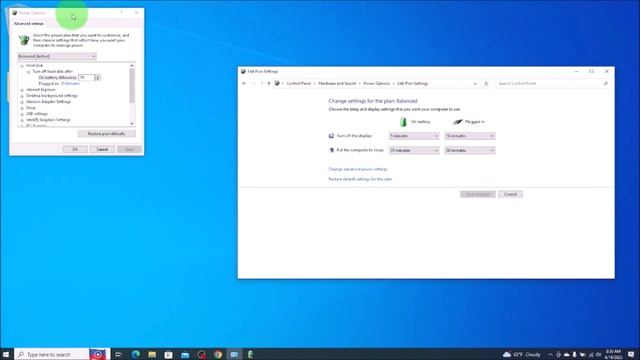Click the Plugged in minutes value link

[70, 84]
